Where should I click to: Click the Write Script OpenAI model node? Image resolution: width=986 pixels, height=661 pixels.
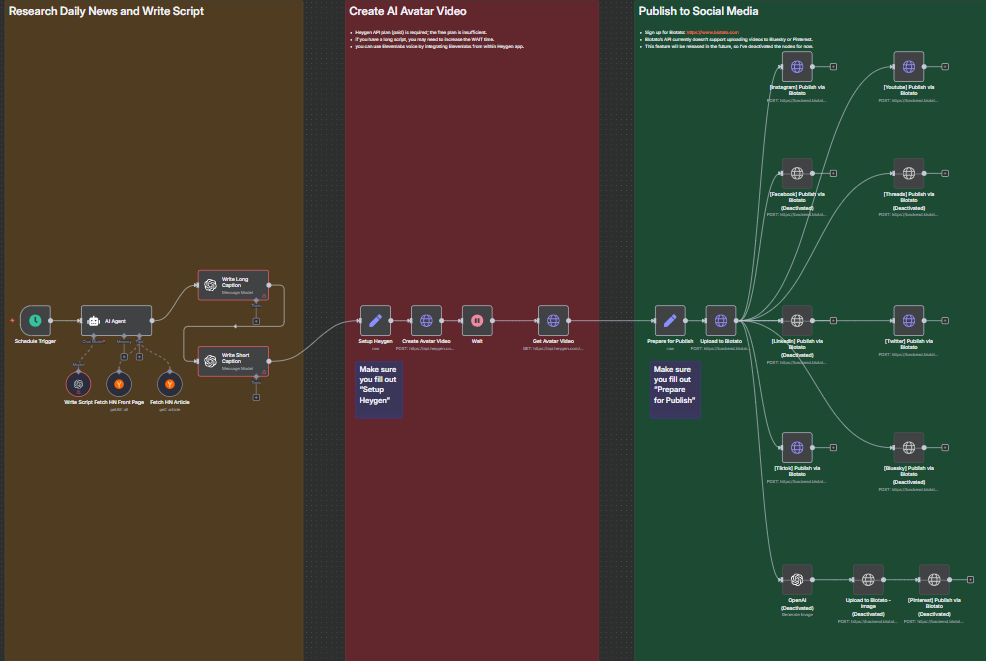(77, 383)
